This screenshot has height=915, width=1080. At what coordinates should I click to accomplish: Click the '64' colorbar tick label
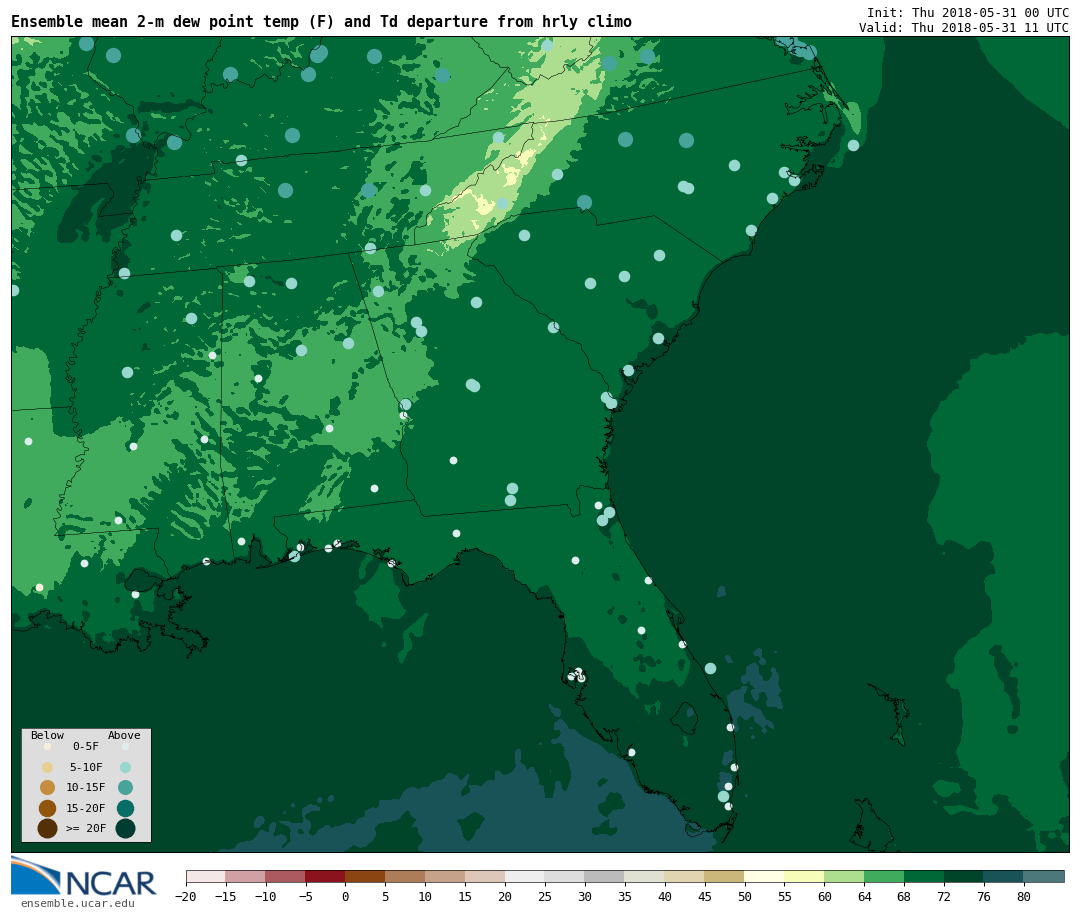click(865, 896)
